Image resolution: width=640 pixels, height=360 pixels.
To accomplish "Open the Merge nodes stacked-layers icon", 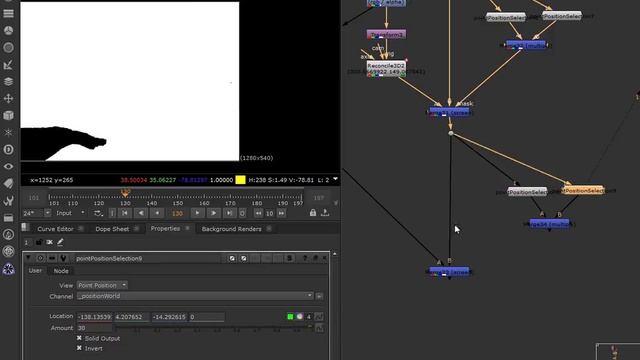I will pyautogui.click(x=8, y=82).
